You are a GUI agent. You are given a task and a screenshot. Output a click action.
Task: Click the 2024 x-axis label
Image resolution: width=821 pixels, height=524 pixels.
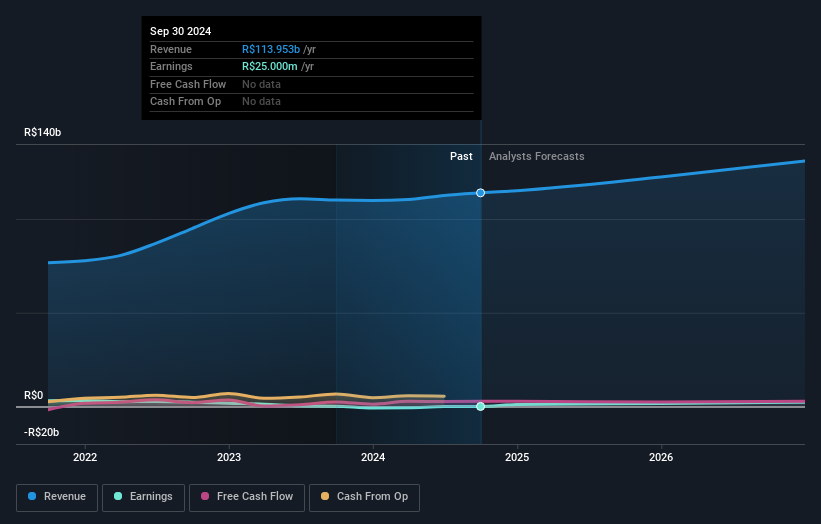tap(373, 457)
